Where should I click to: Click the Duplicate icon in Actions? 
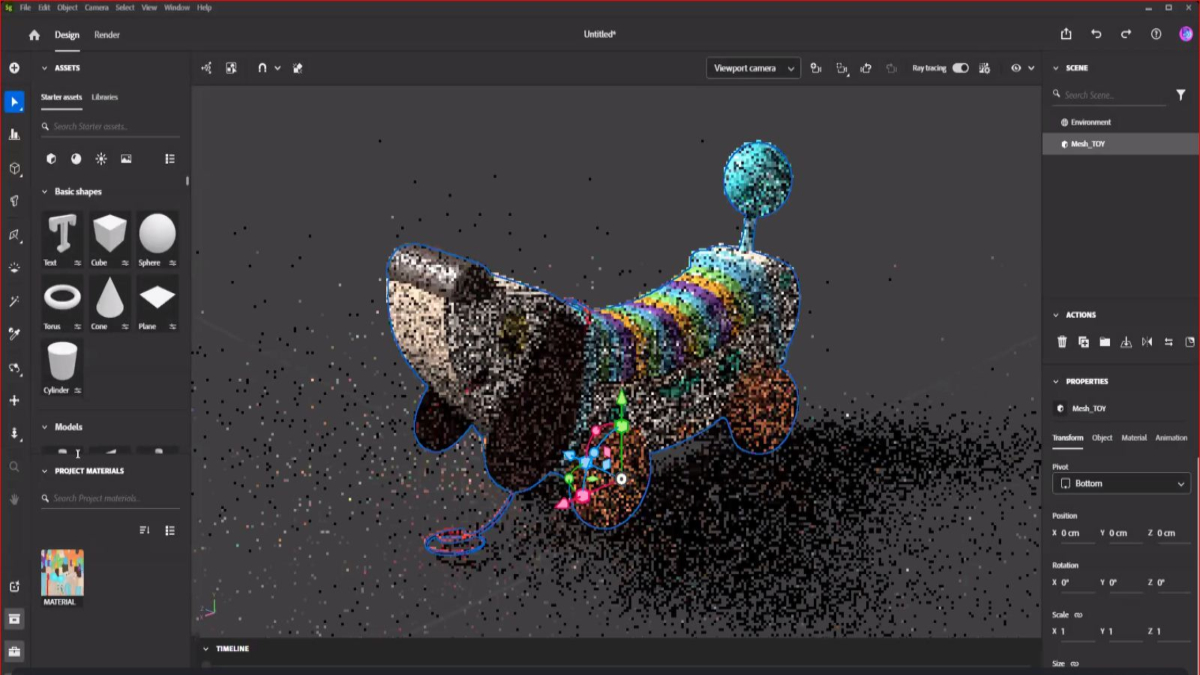pos(1083,342)
